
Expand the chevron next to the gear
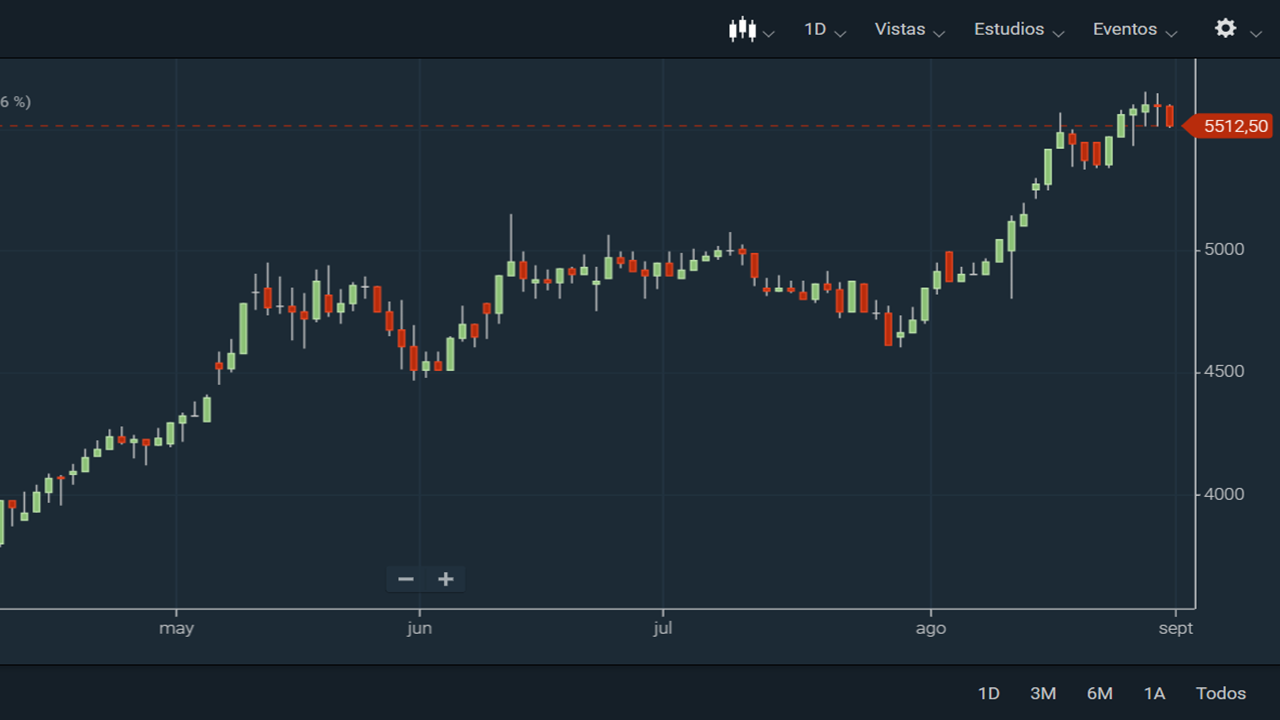coord(1256,34)
